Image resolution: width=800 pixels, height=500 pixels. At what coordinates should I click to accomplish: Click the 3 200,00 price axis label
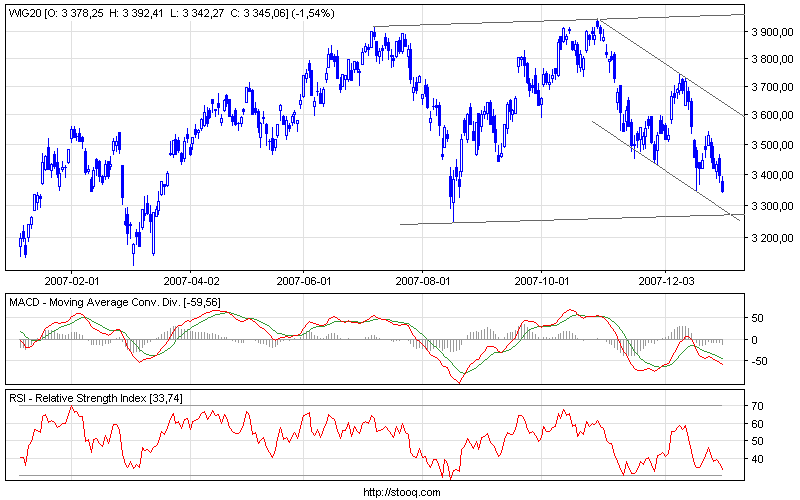pyautogui.click(x=772, y=238)
